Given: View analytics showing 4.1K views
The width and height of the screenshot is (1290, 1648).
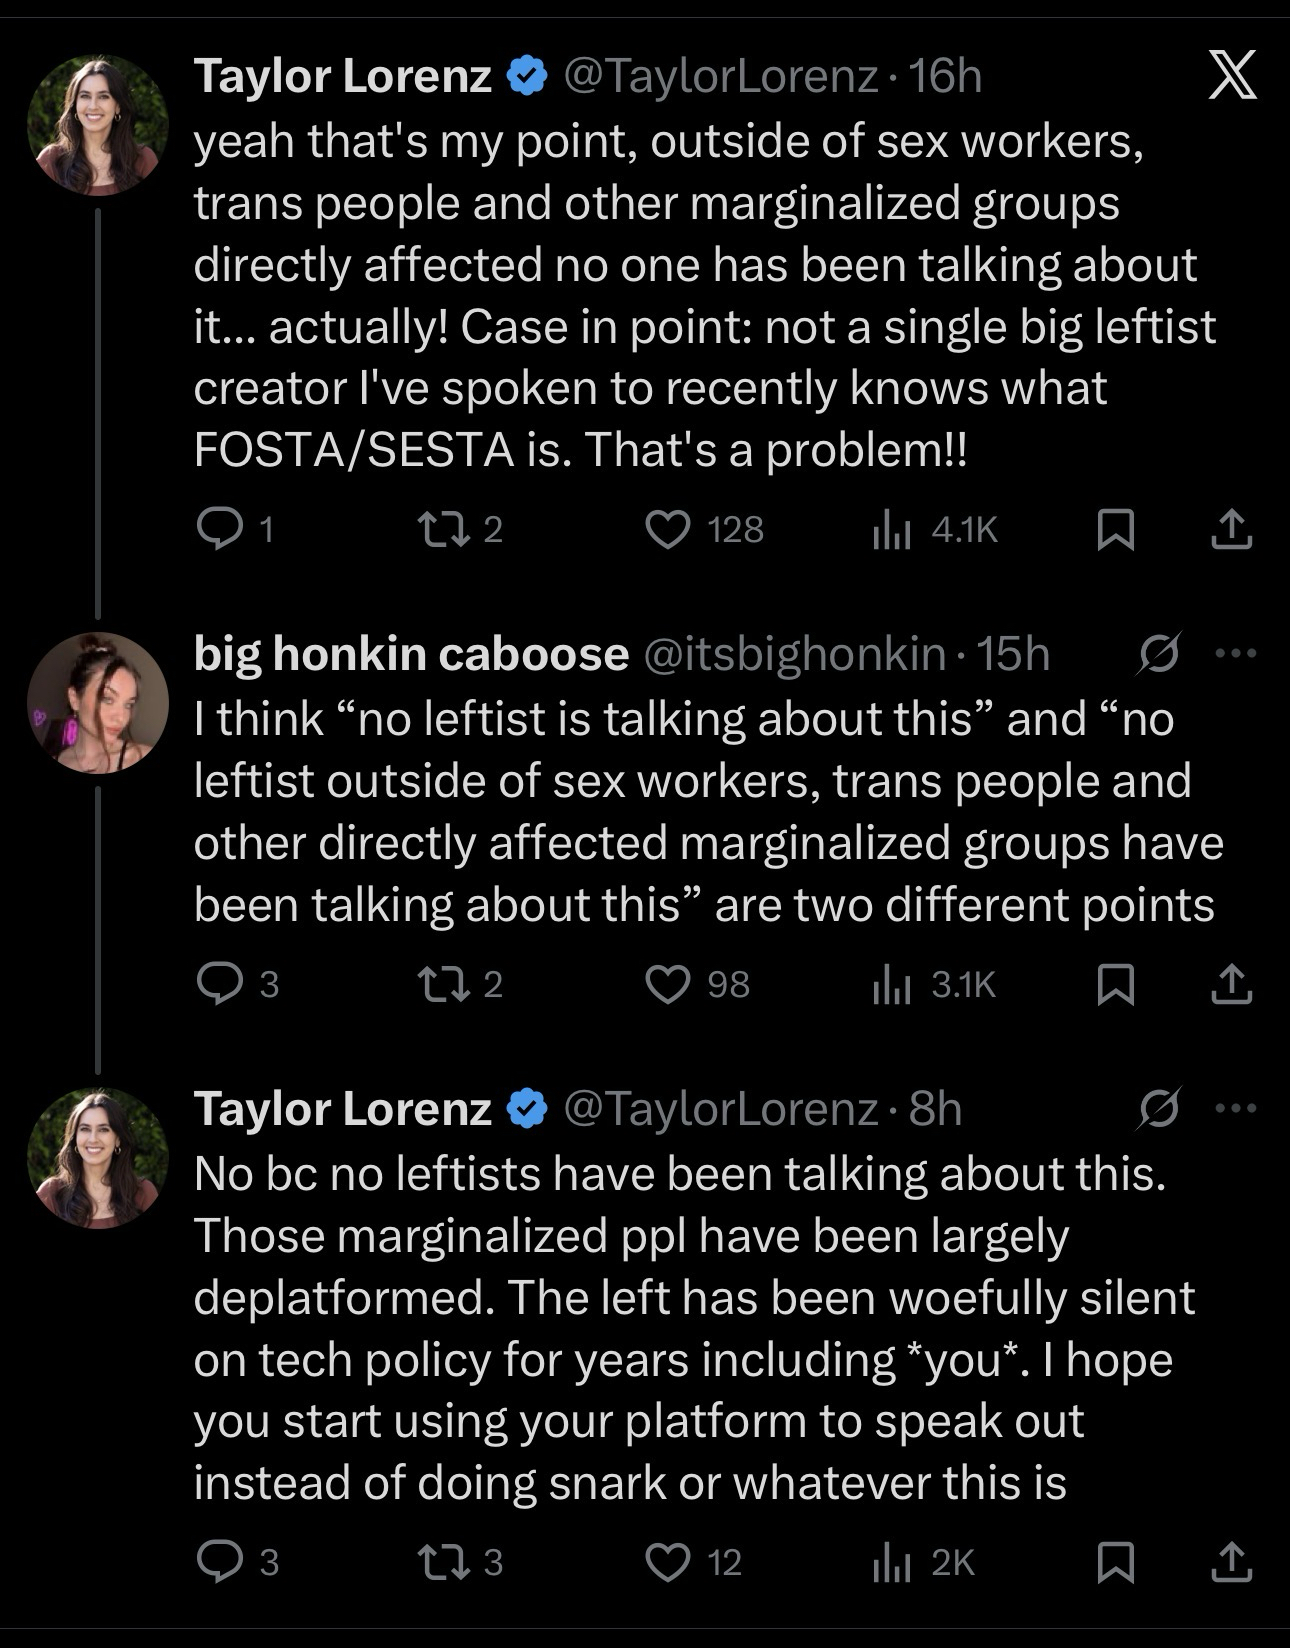Looking at the screenshot, I should 892,529.
